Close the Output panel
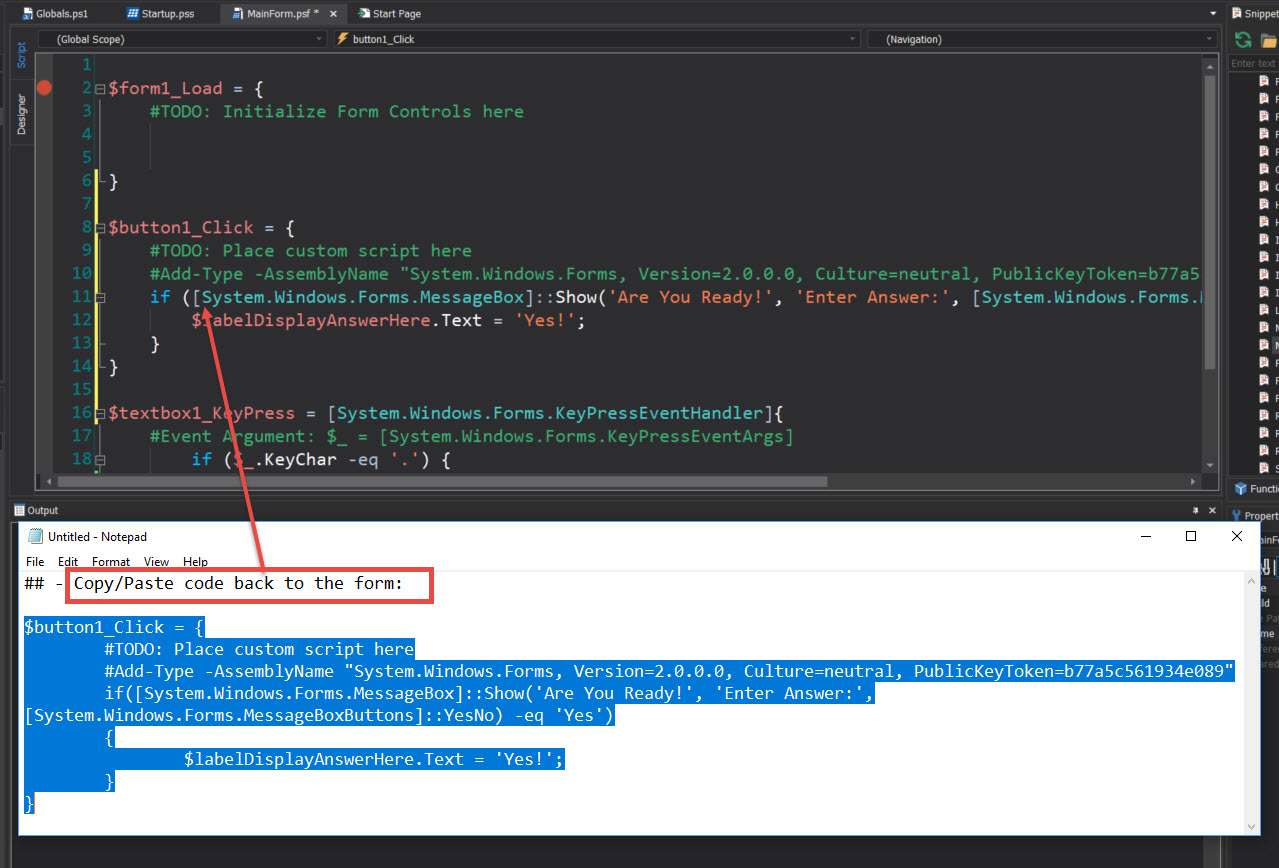 [1214, 510]
